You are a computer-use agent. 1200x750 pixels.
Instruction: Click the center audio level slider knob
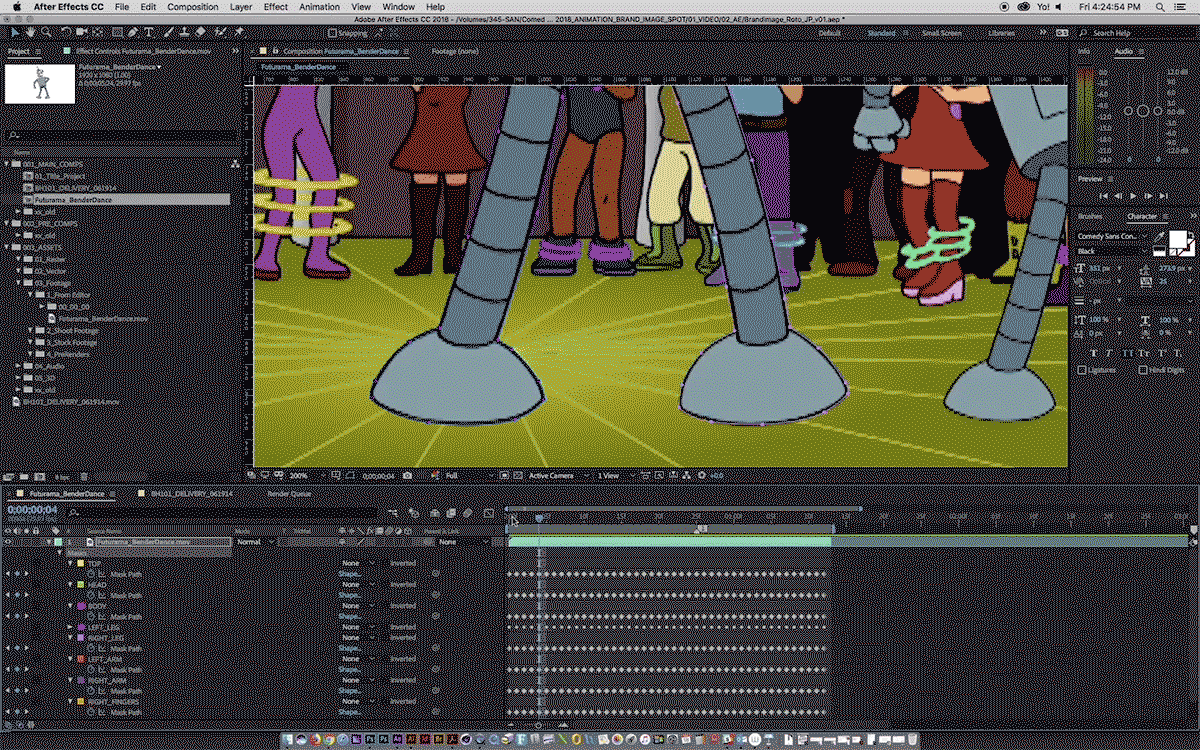point(1143,111)
